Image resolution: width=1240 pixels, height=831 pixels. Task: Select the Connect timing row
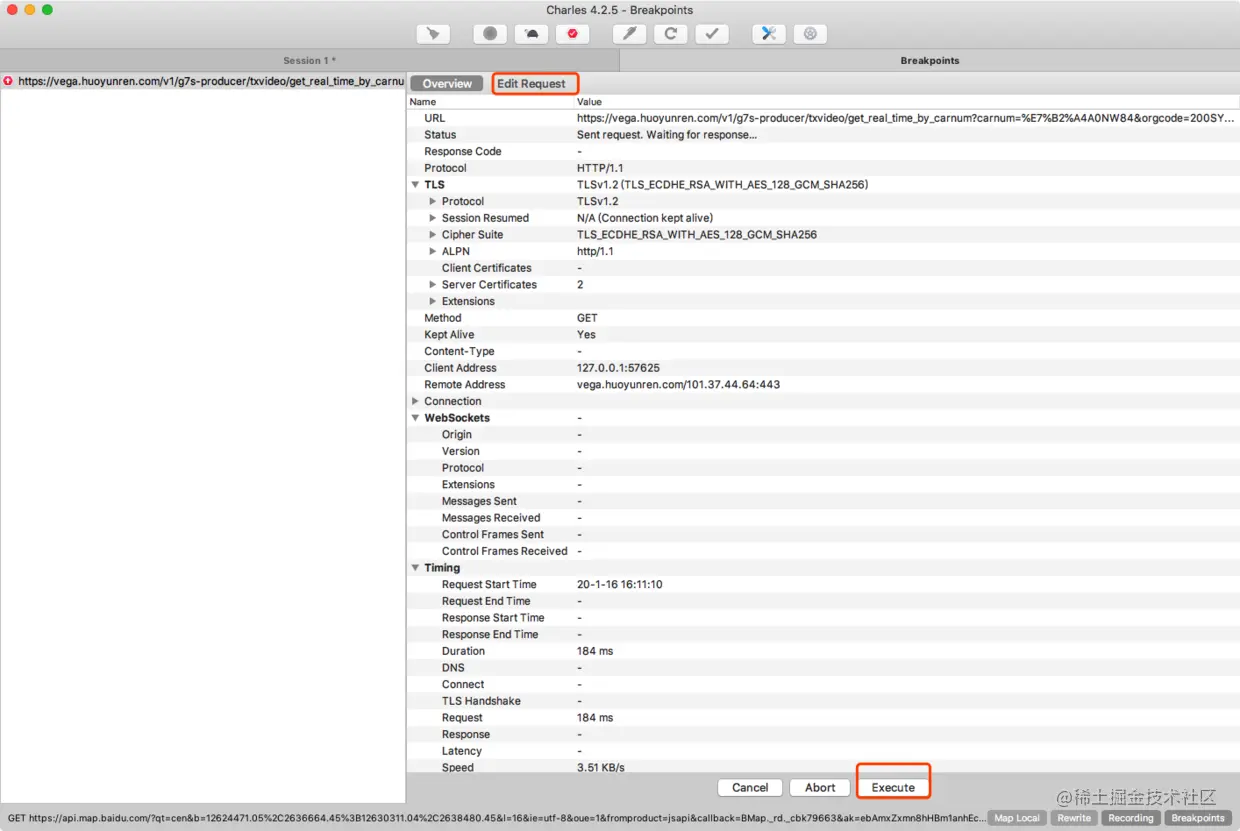[x=823, y=685]
